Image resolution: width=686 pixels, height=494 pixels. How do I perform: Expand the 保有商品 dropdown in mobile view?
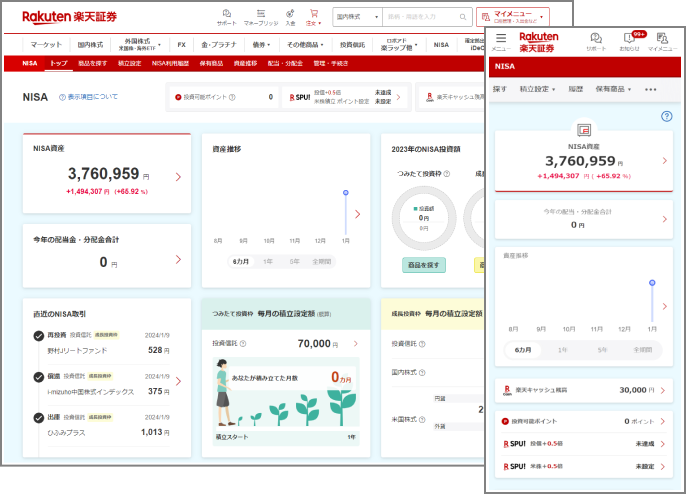613,89
